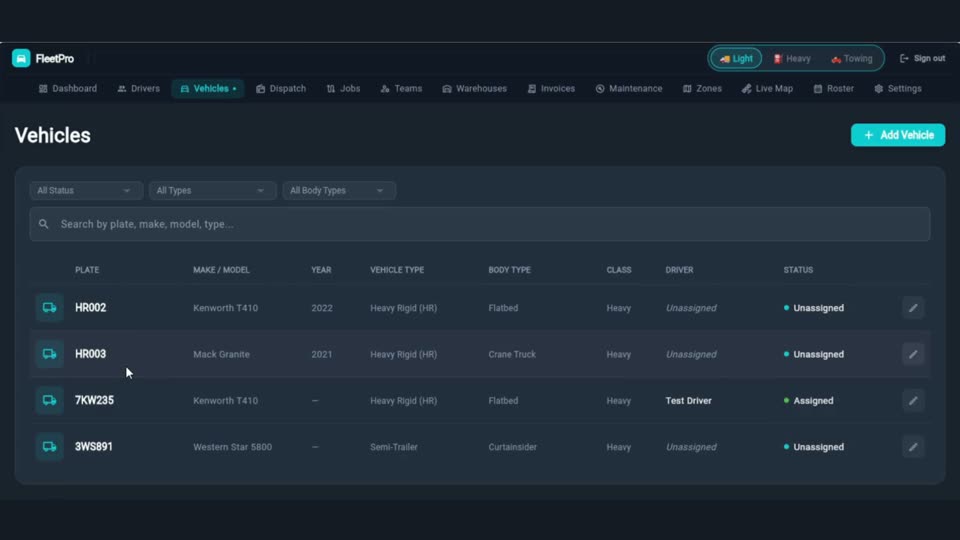Open the Settings tab
960x540 pixels.
click(898, 89)
